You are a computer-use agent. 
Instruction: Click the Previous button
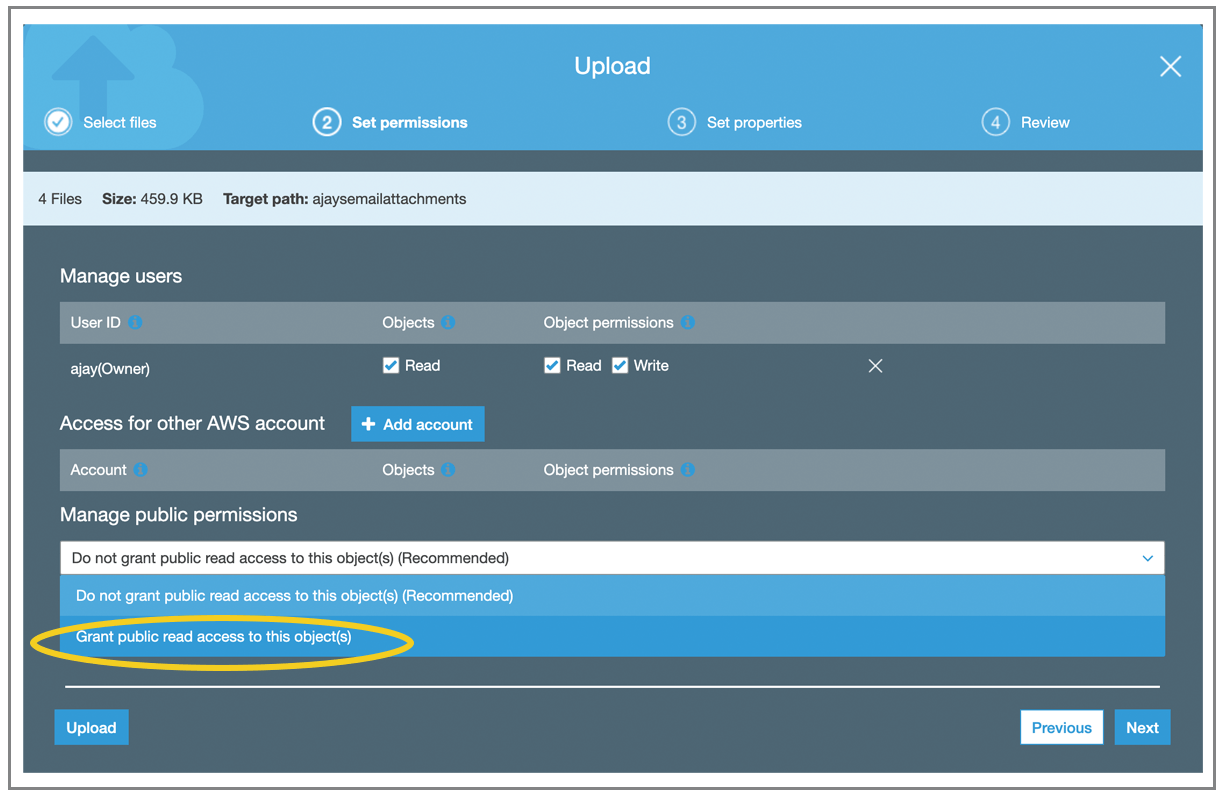[x=1062, y=727]
